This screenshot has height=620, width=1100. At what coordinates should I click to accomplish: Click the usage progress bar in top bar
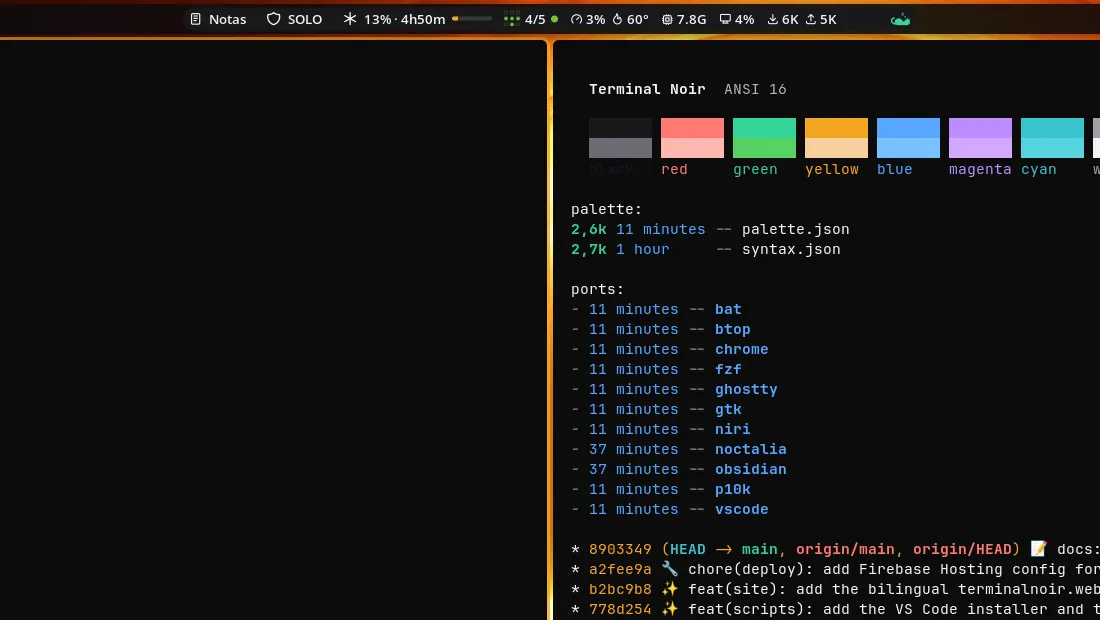point(471,19)
